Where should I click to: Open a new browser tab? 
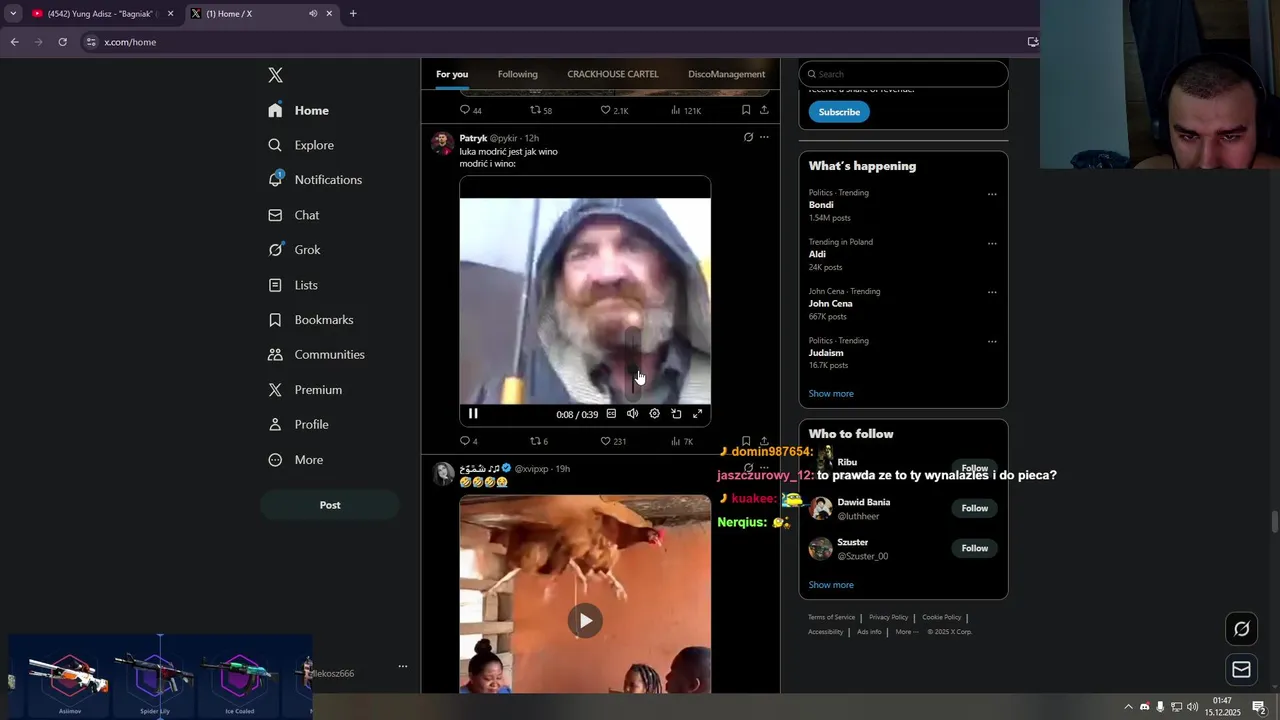(x=353, y=13)
